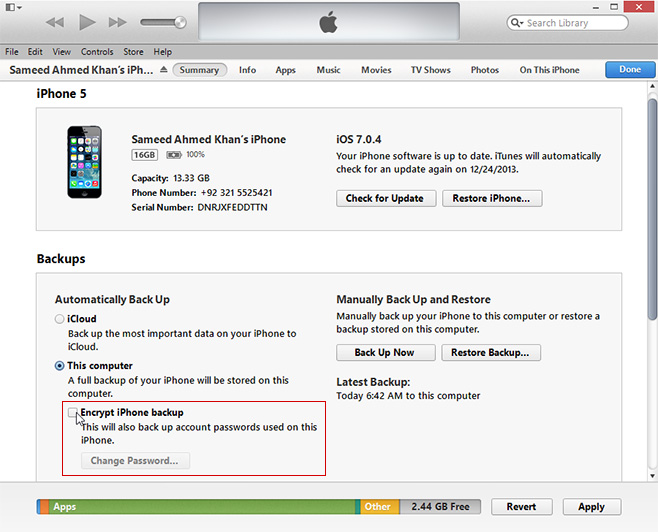Click the blue Done button
The image size is (658, 532).
630,69
